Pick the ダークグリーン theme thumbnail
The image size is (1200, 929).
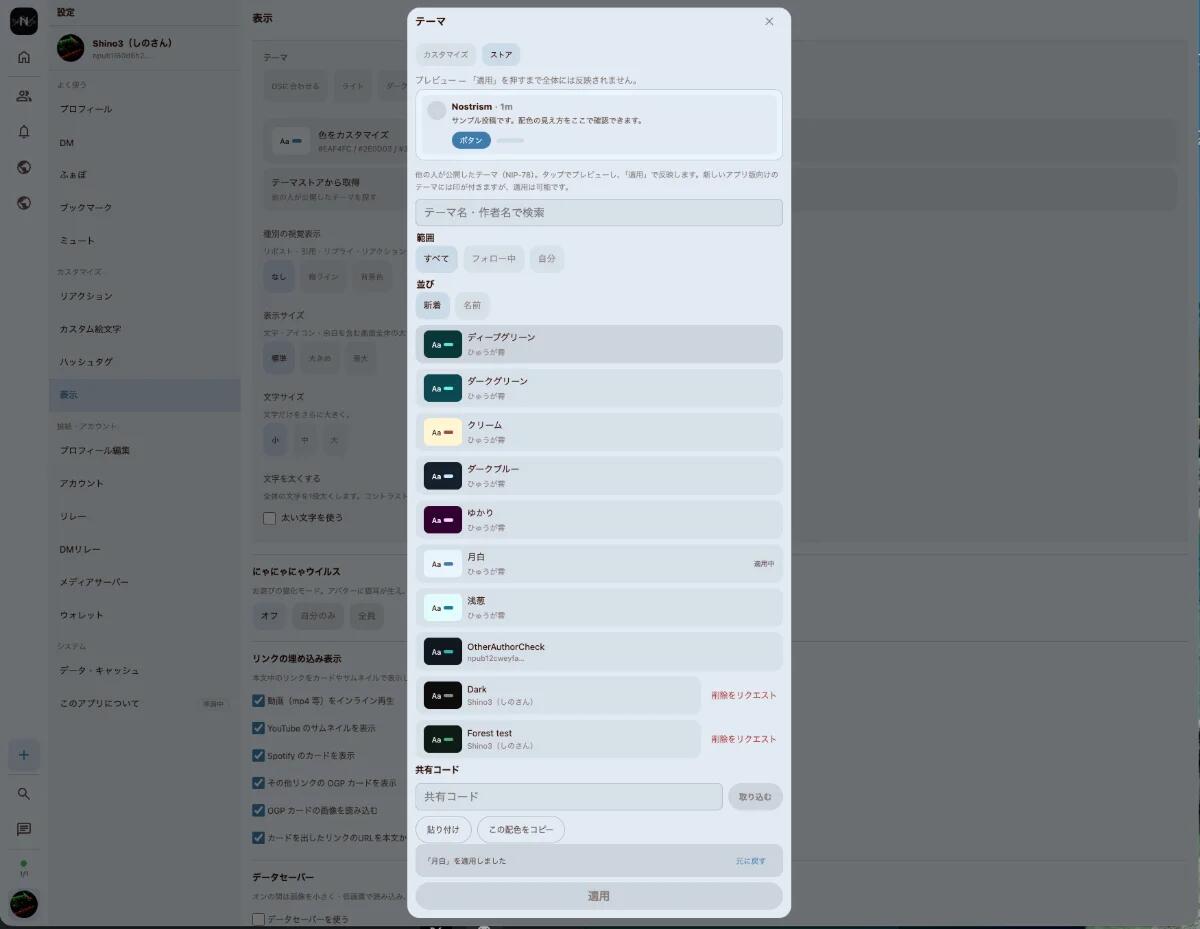pyautogui.click(x=443, y=388)
